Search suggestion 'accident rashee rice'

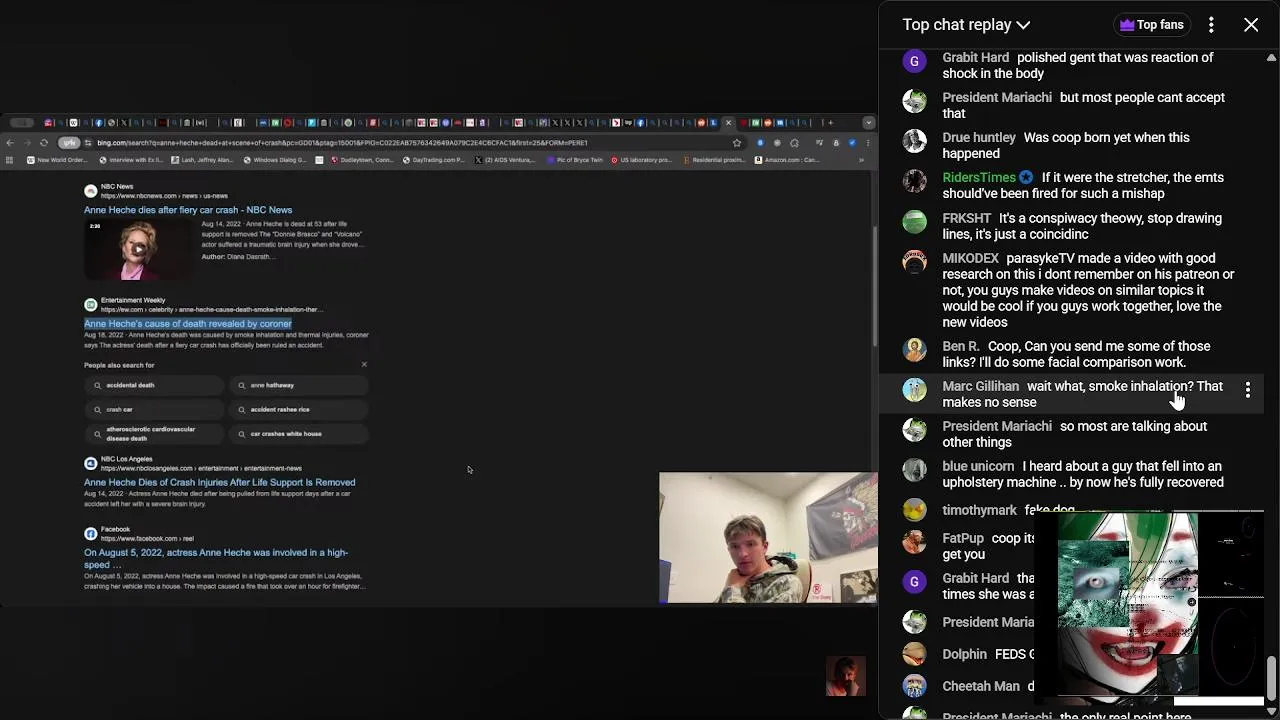coord(299,409)
